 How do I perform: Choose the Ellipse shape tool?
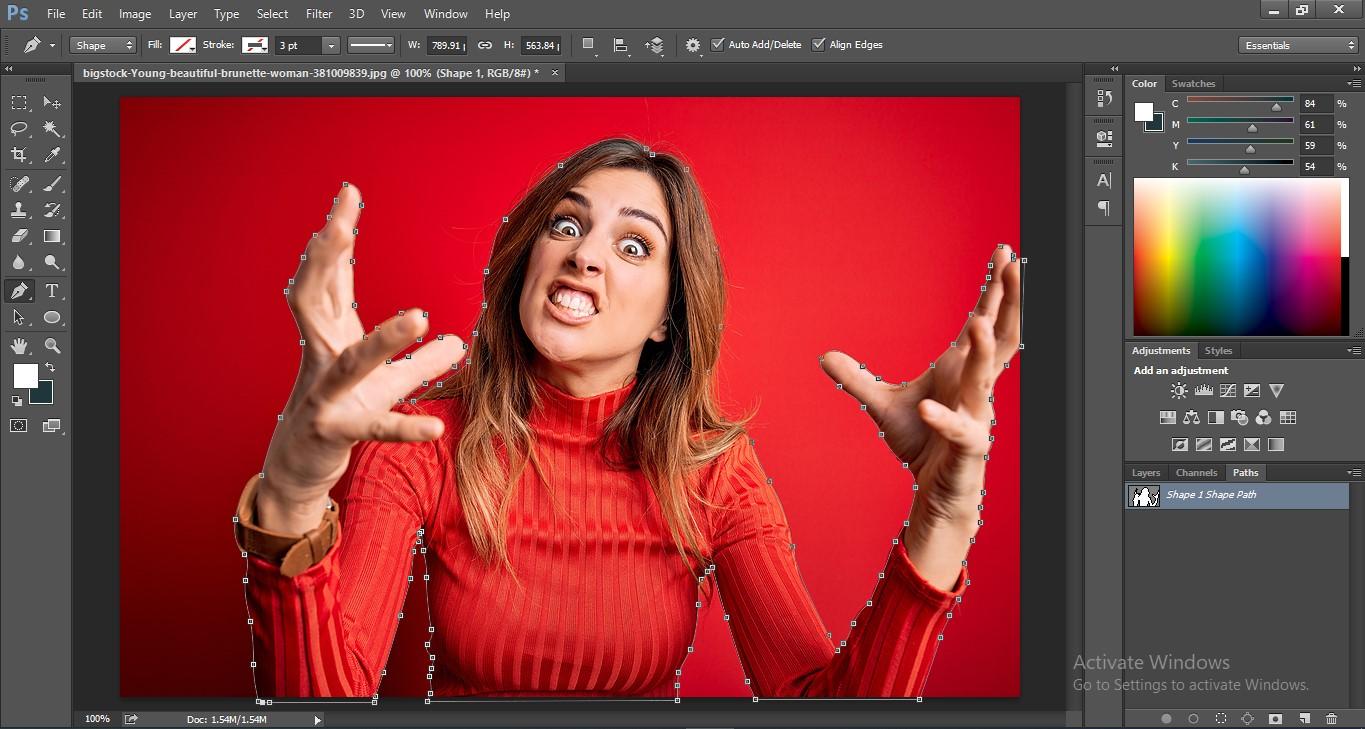[52, 317]
